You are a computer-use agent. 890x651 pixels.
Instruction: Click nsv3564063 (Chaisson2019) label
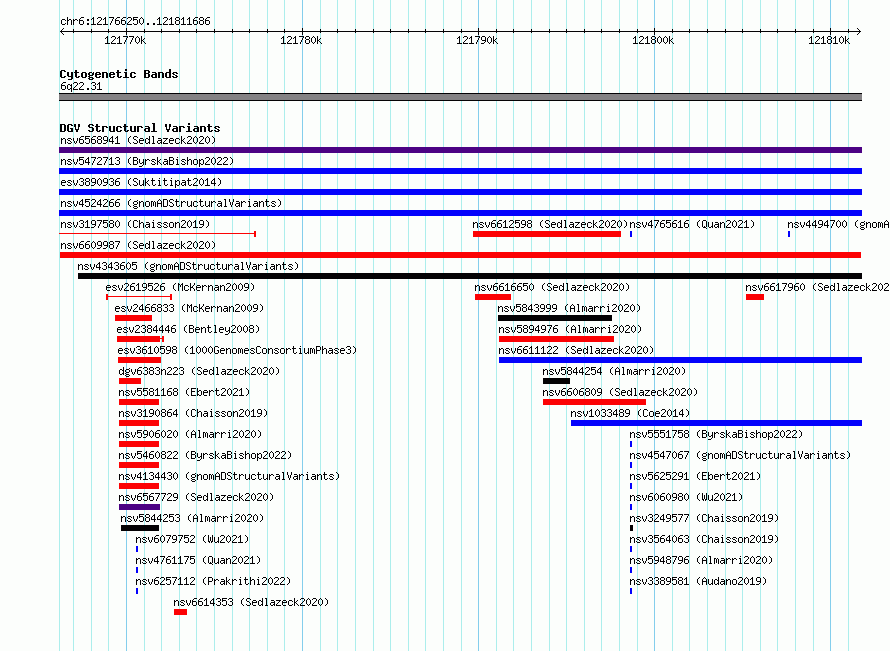704,539
